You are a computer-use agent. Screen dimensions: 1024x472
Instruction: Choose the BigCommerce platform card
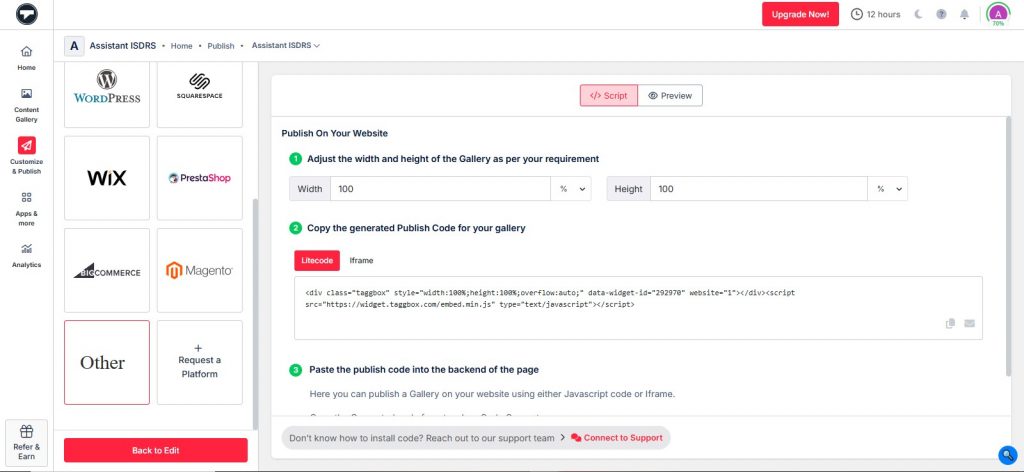[x=107, y=270]
